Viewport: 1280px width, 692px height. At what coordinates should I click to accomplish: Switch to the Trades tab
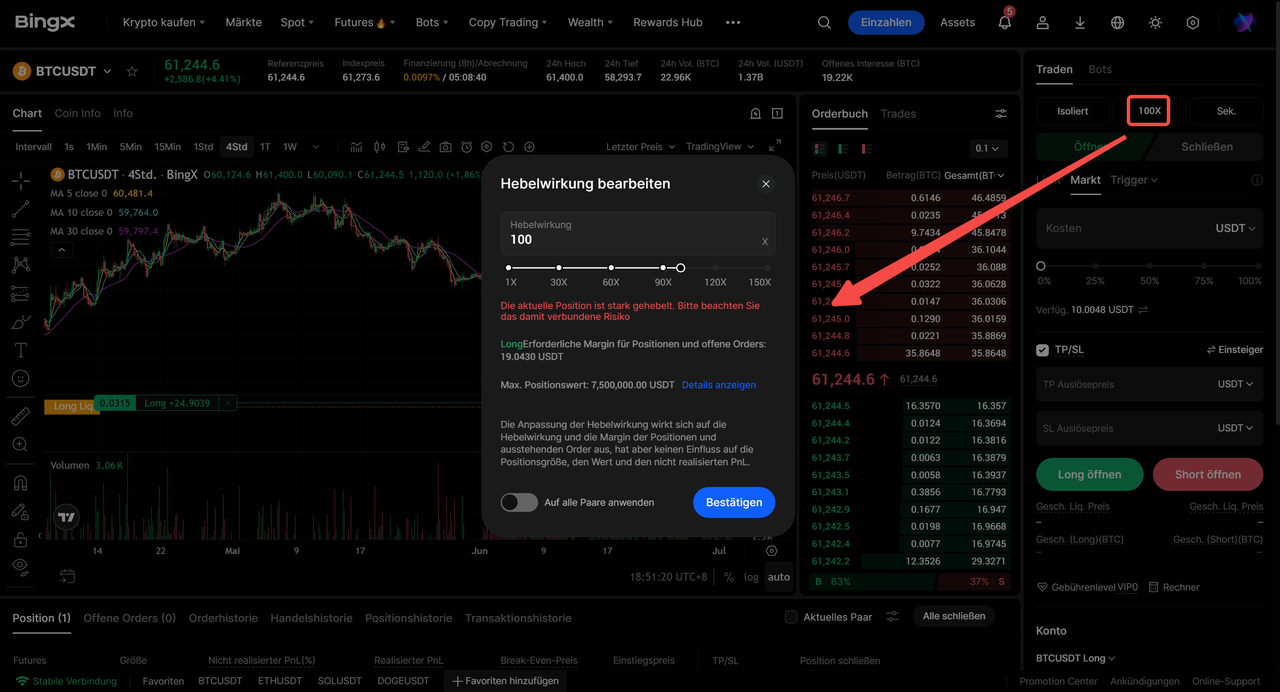(x=898, y=114)
